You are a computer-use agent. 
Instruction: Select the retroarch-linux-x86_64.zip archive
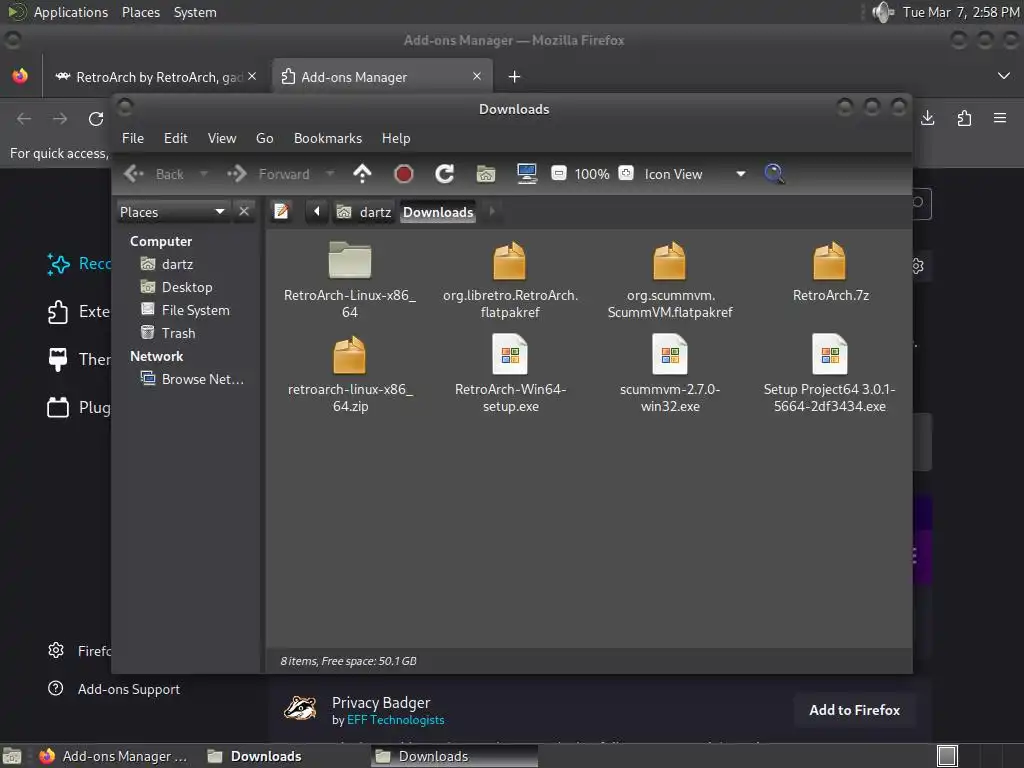(x=350, y=374)
